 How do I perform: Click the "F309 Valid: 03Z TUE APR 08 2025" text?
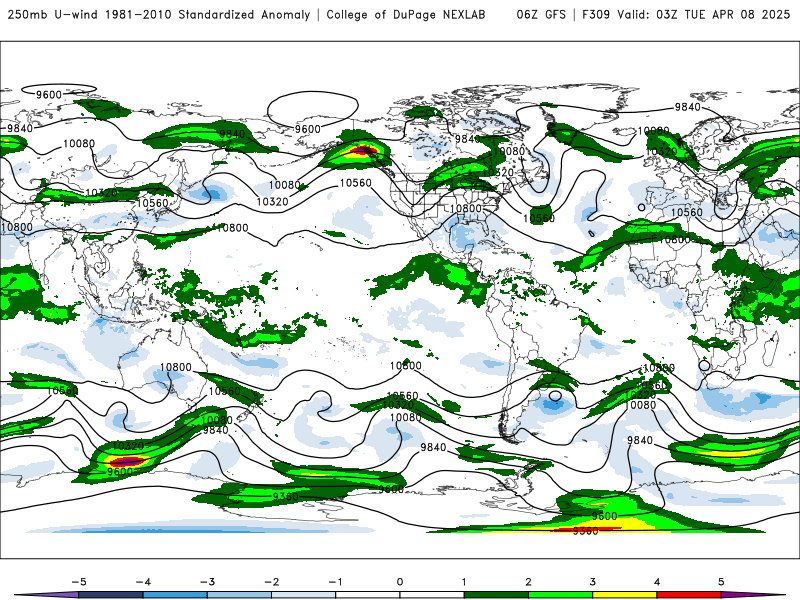pyautogui.click(x=686, y=14)
